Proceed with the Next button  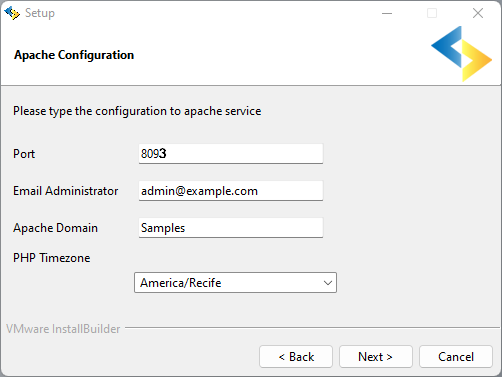[x=376, y=357]
